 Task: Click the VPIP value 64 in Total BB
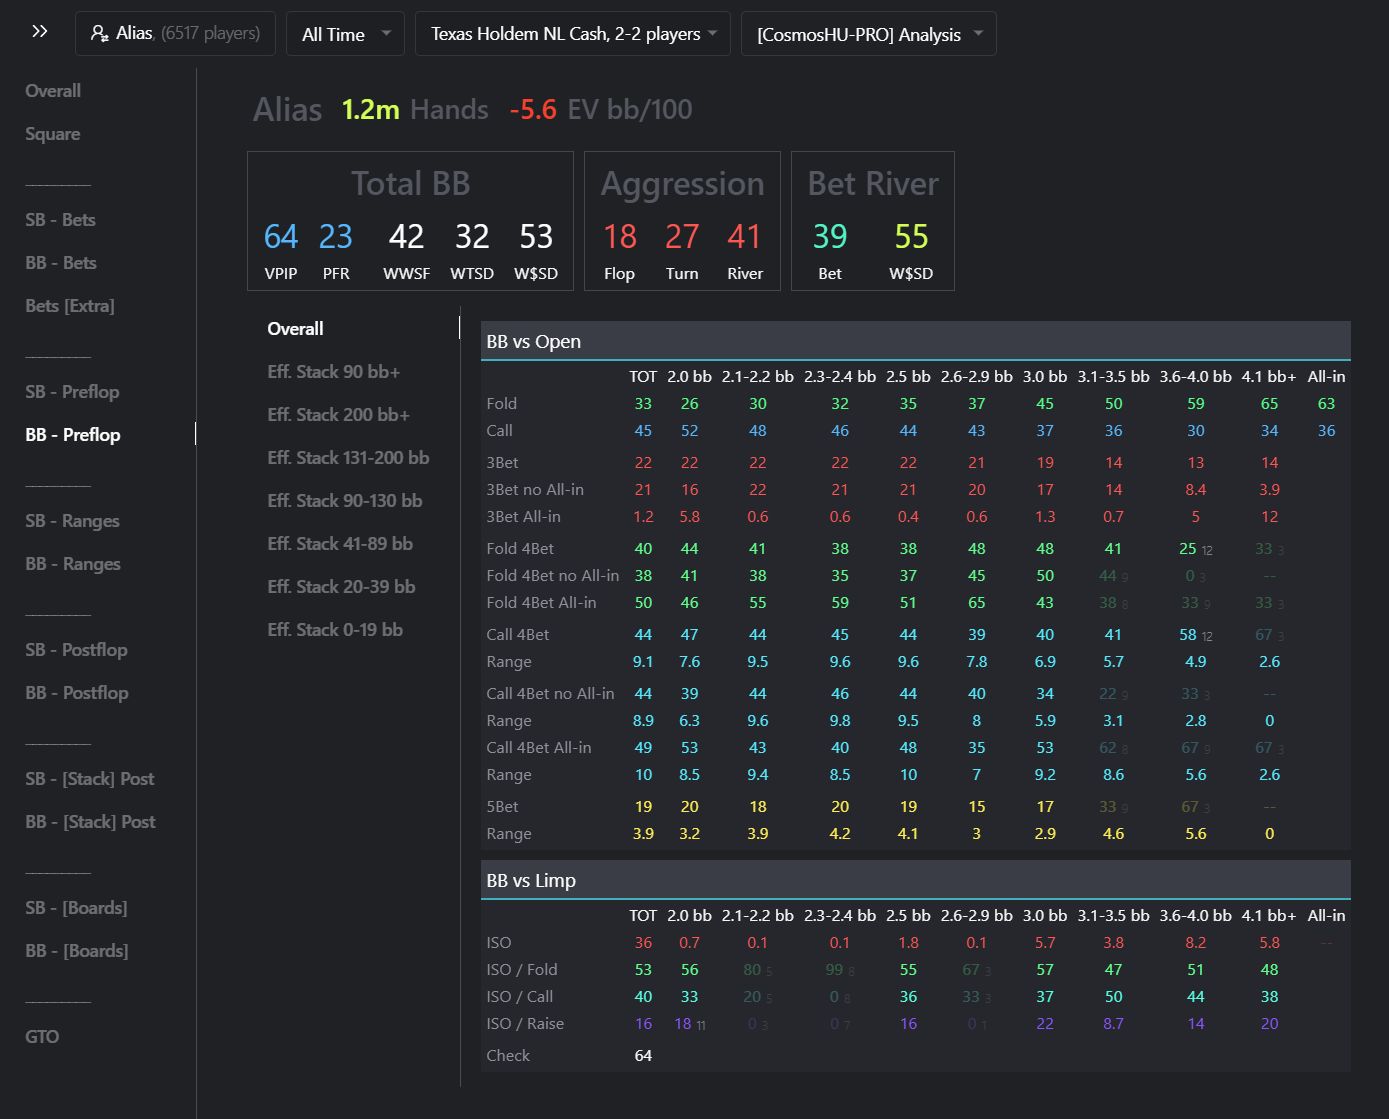[281, 237]
